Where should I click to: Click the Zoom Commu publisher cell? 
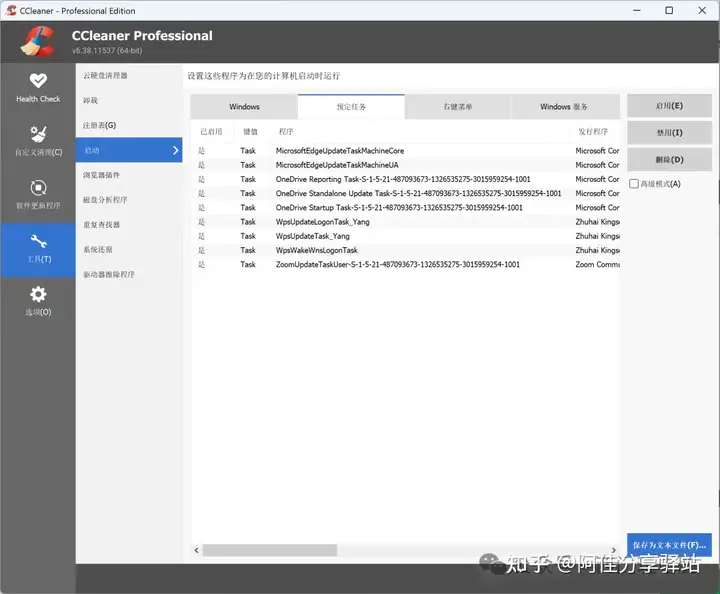pos(597,264)
